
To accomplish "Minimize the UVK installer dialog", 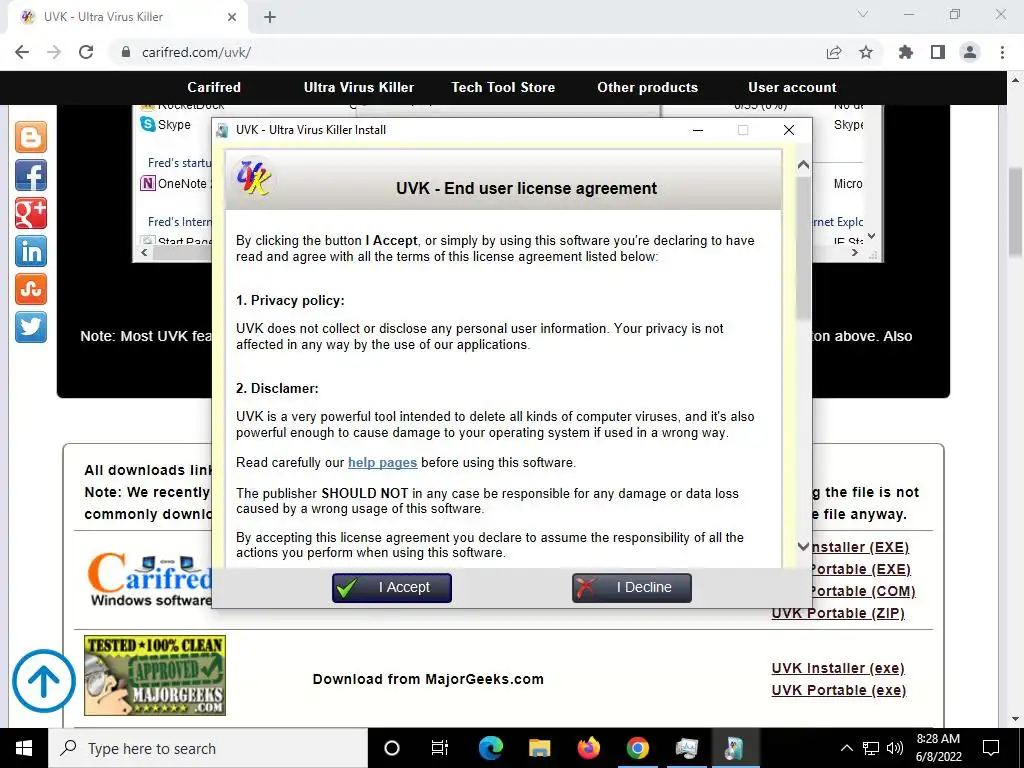I will [x=697, y=130].
